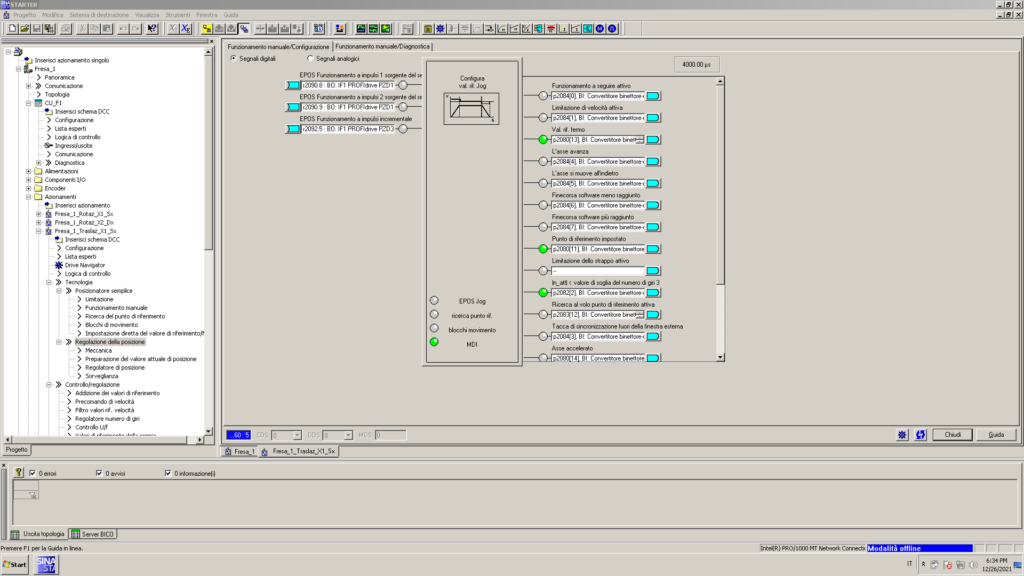Select the Segnali analogici radio button
The image size is (1024, 576).
310,58
